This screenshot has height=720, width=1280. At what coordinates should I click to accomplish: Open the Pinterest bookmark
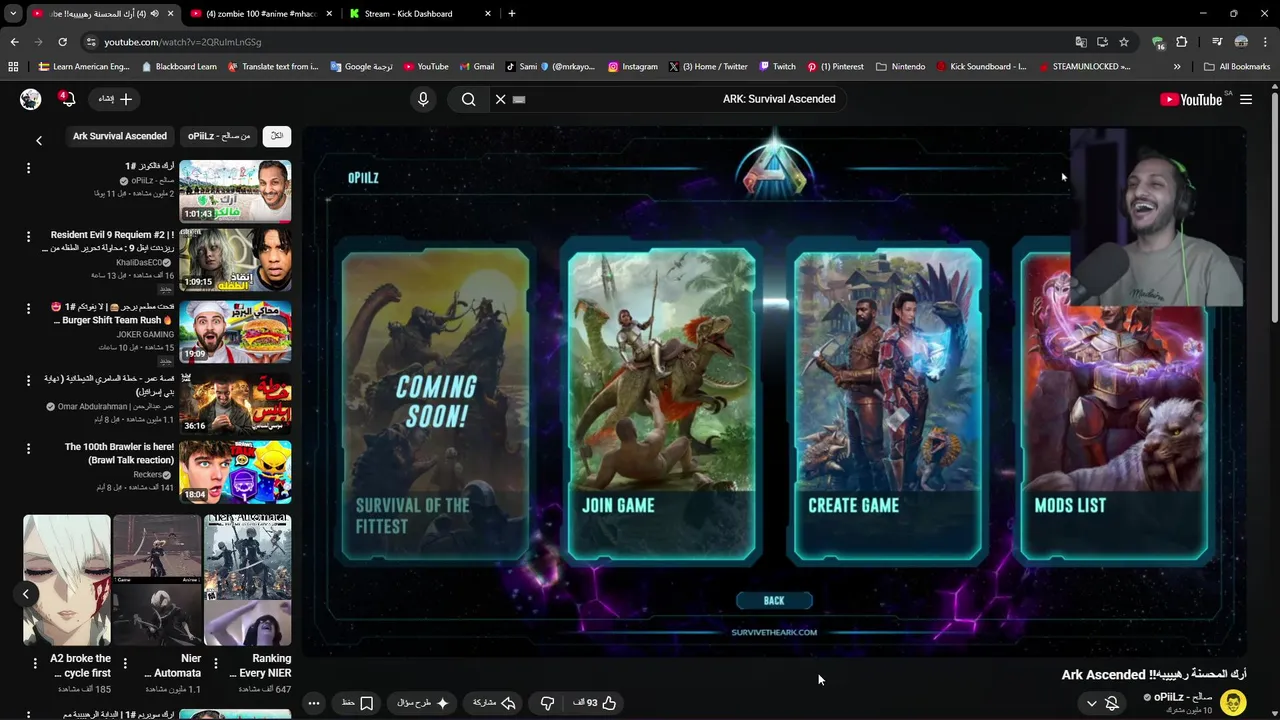(x=834, y=67)
